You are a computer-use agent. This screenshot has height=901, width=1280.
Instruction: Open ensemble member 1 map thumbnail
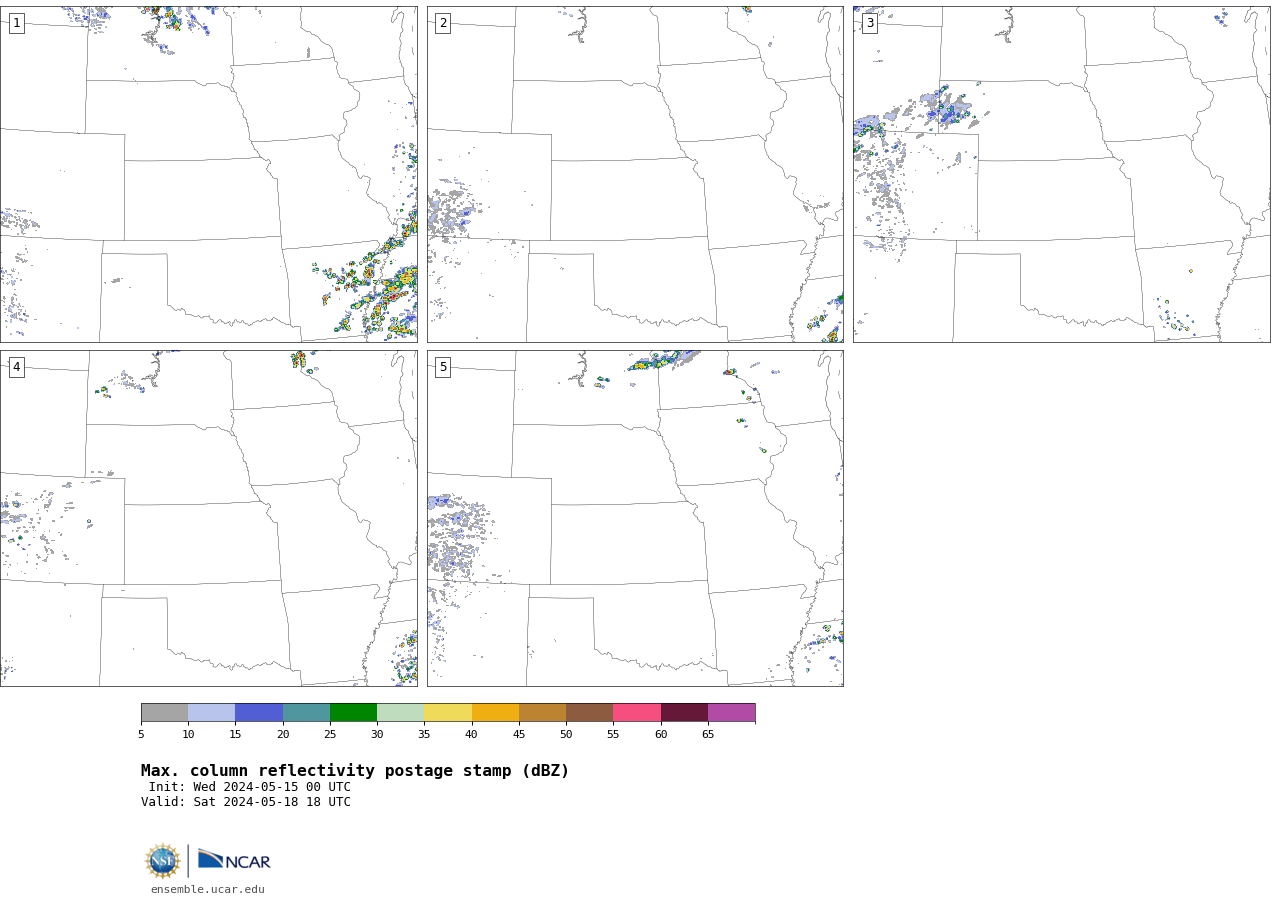209,174
